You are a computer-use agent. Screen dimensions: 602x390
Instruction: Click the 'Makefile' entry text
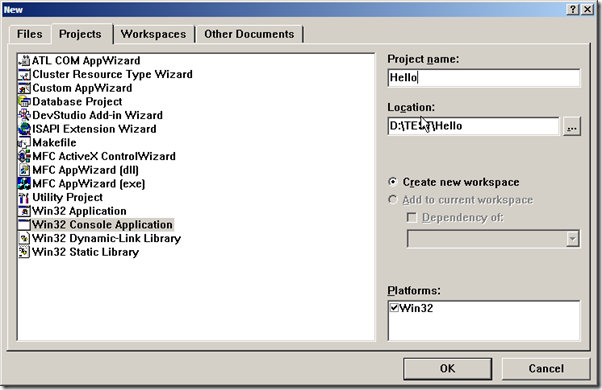coord(54,143)
